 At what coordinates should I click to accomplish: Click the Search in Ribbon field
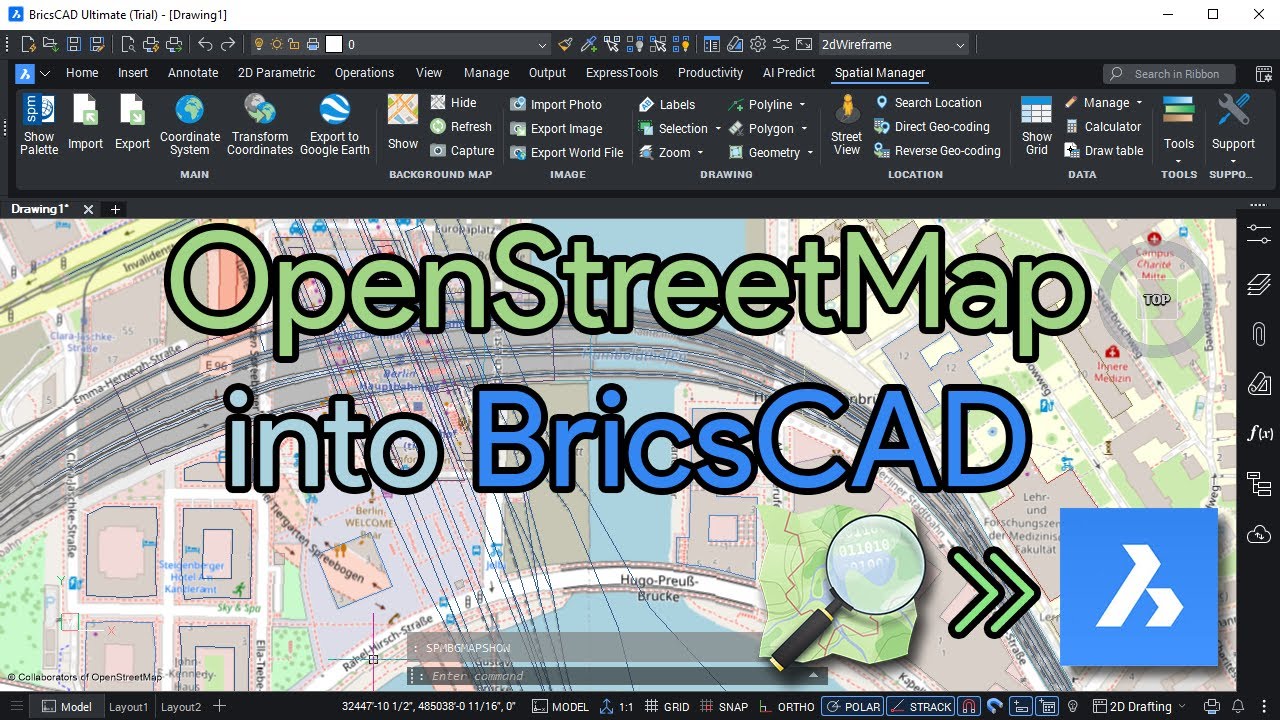click(1169, 73)
